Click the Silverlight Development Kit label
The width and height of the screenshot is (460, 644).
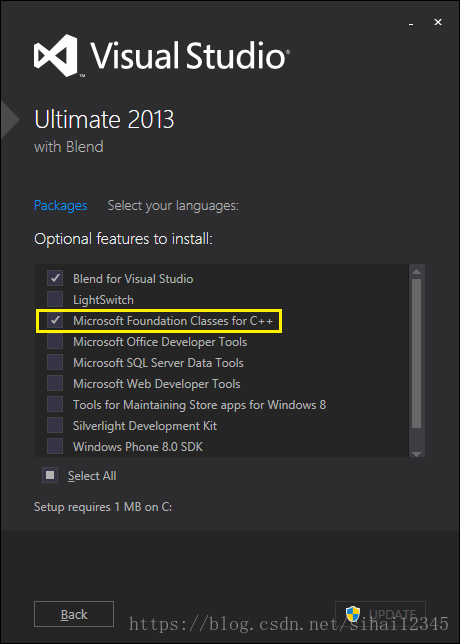(145, 426)
